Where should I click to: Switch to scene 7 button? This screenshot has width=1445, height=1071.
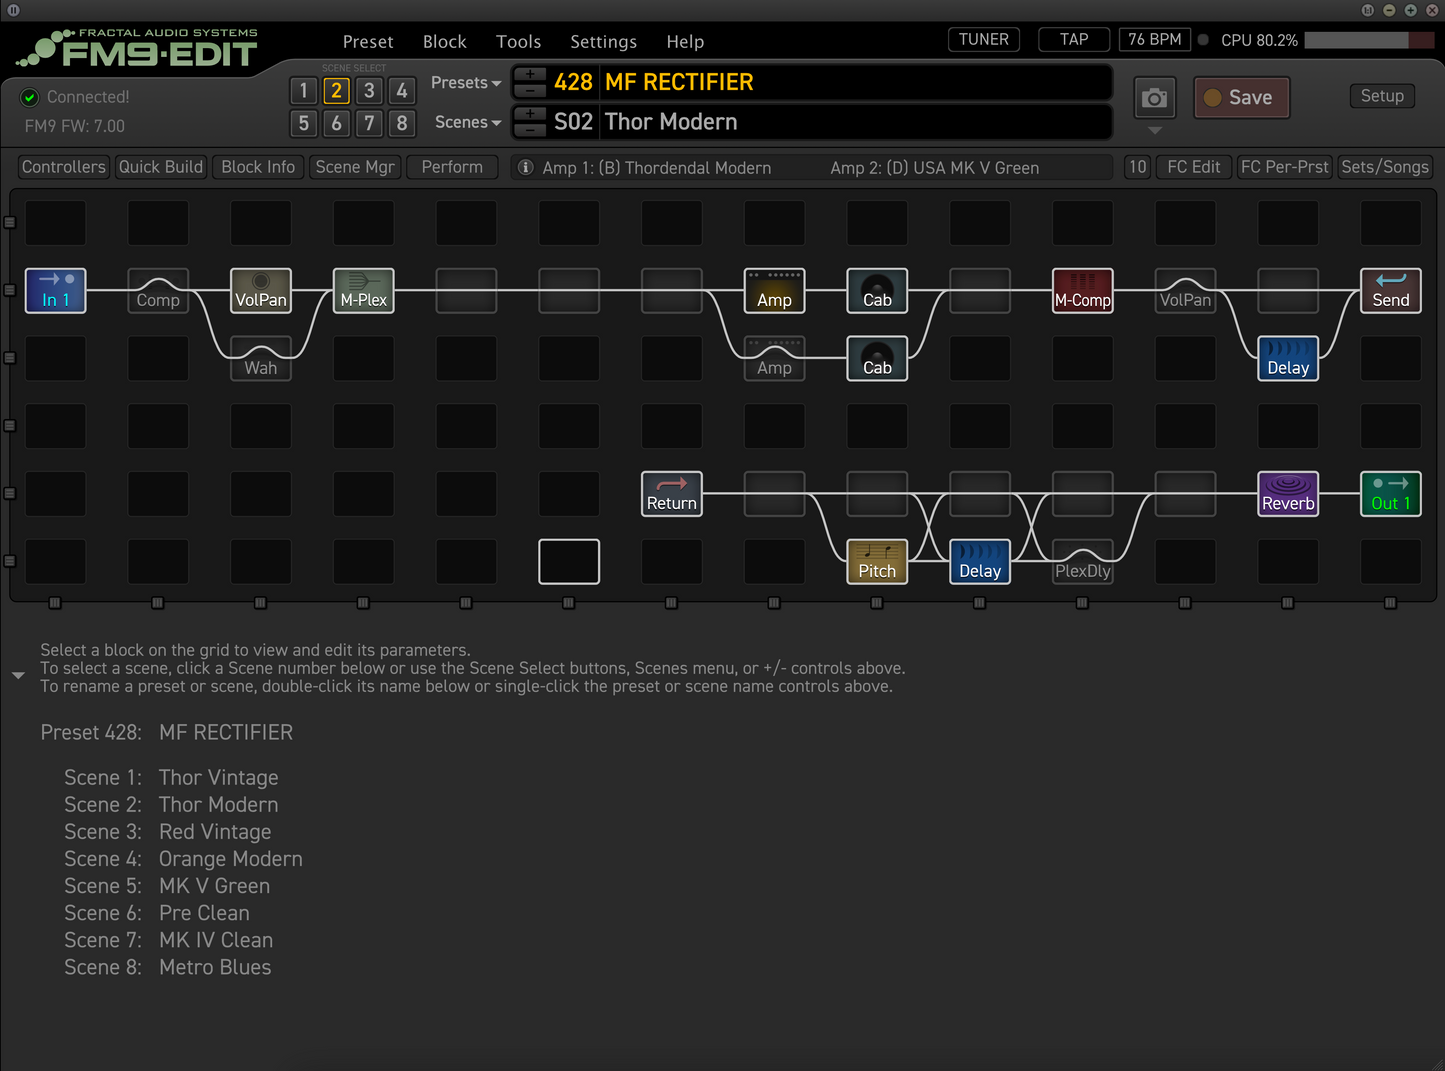pos(369,123)
